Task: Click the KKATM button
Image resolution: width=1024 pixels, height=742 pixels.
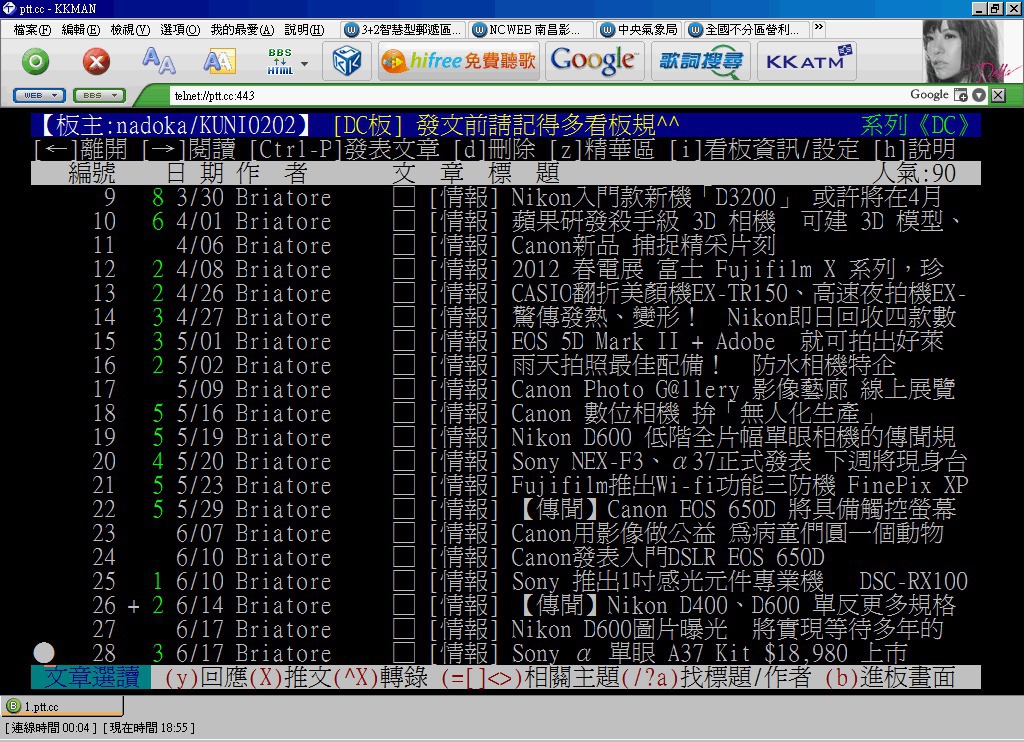Action: point(807,61)
